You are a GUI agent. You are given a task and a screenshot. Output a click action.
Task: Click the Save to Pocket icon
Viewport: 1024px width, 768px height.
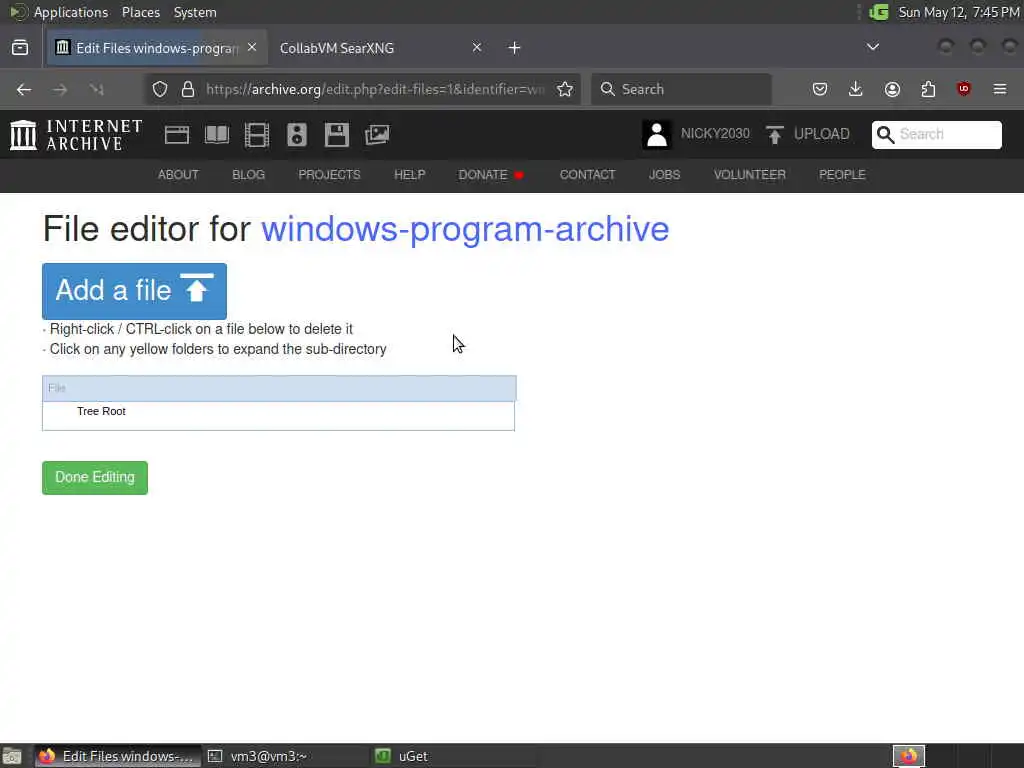[x=820, y=89]
